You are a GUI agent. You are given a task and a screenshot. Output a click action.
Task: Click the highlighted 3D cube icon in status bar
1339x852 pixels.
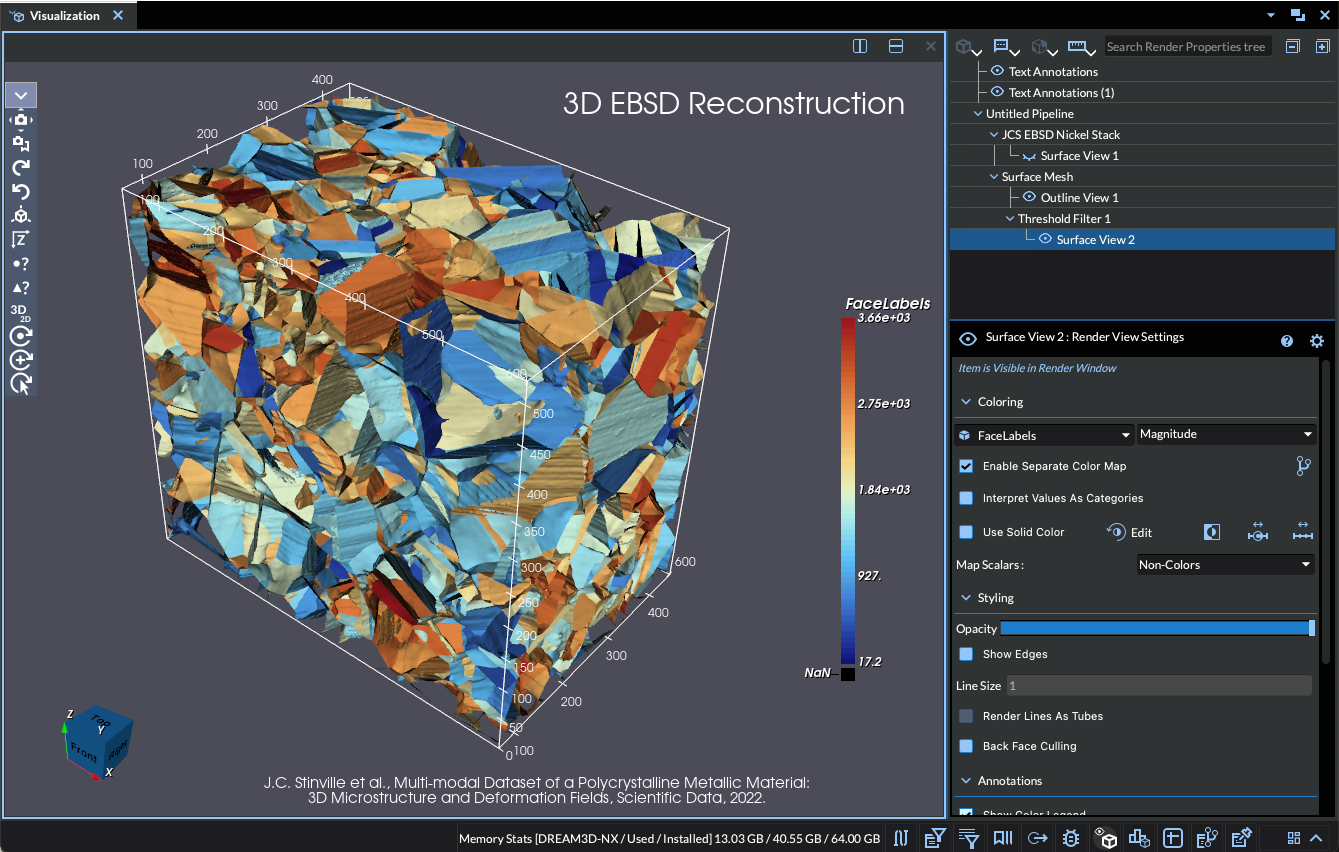coord(1106,837)
